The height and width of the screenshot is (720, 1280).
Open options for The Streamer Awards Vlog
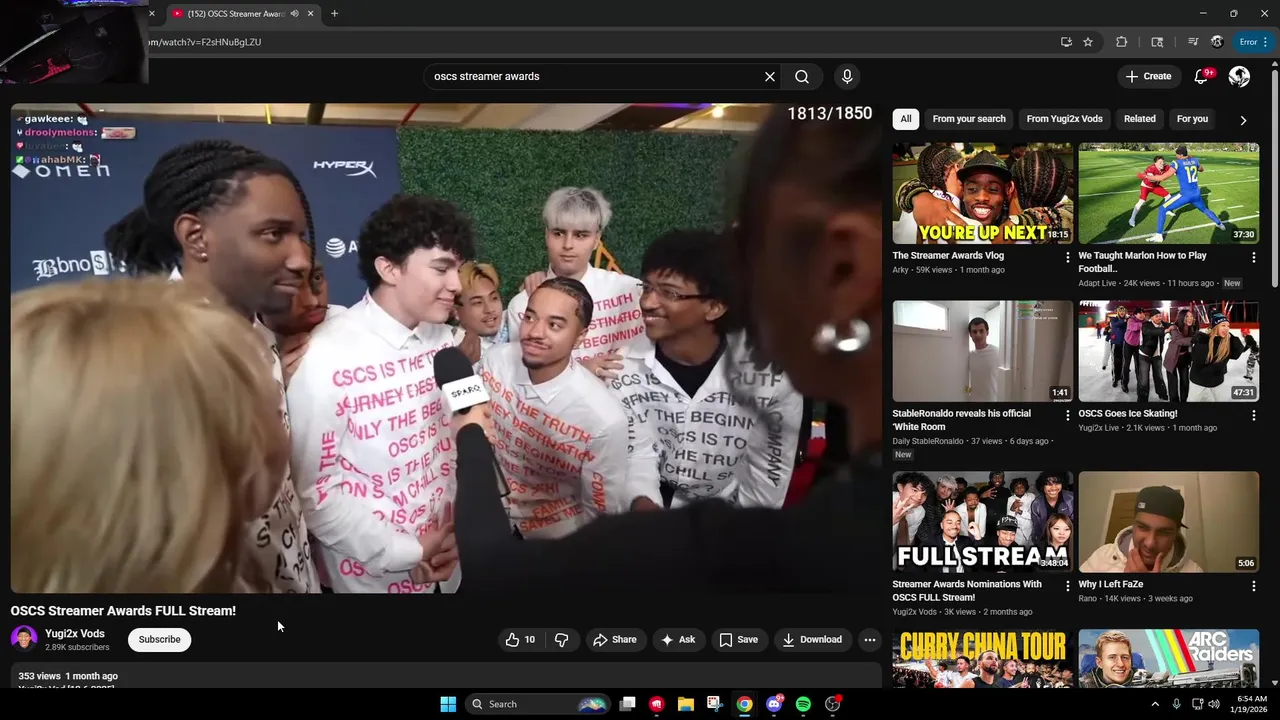tap(1067, 257)
